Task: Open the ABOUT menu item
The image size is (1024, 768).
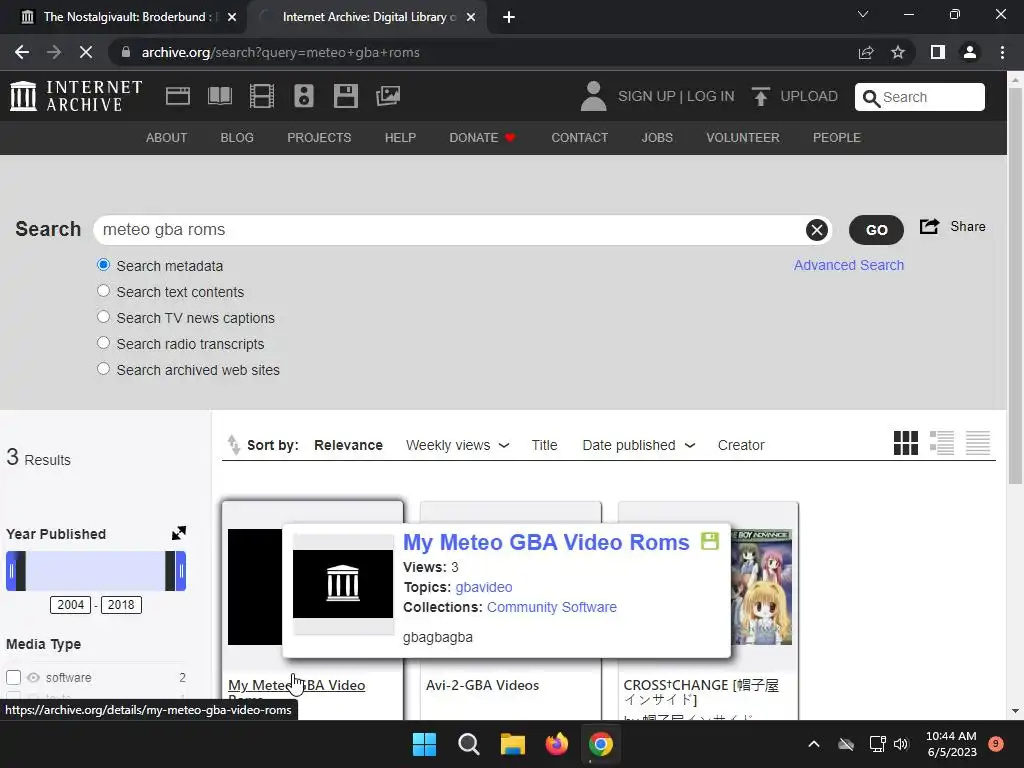Action: [166, 138]
